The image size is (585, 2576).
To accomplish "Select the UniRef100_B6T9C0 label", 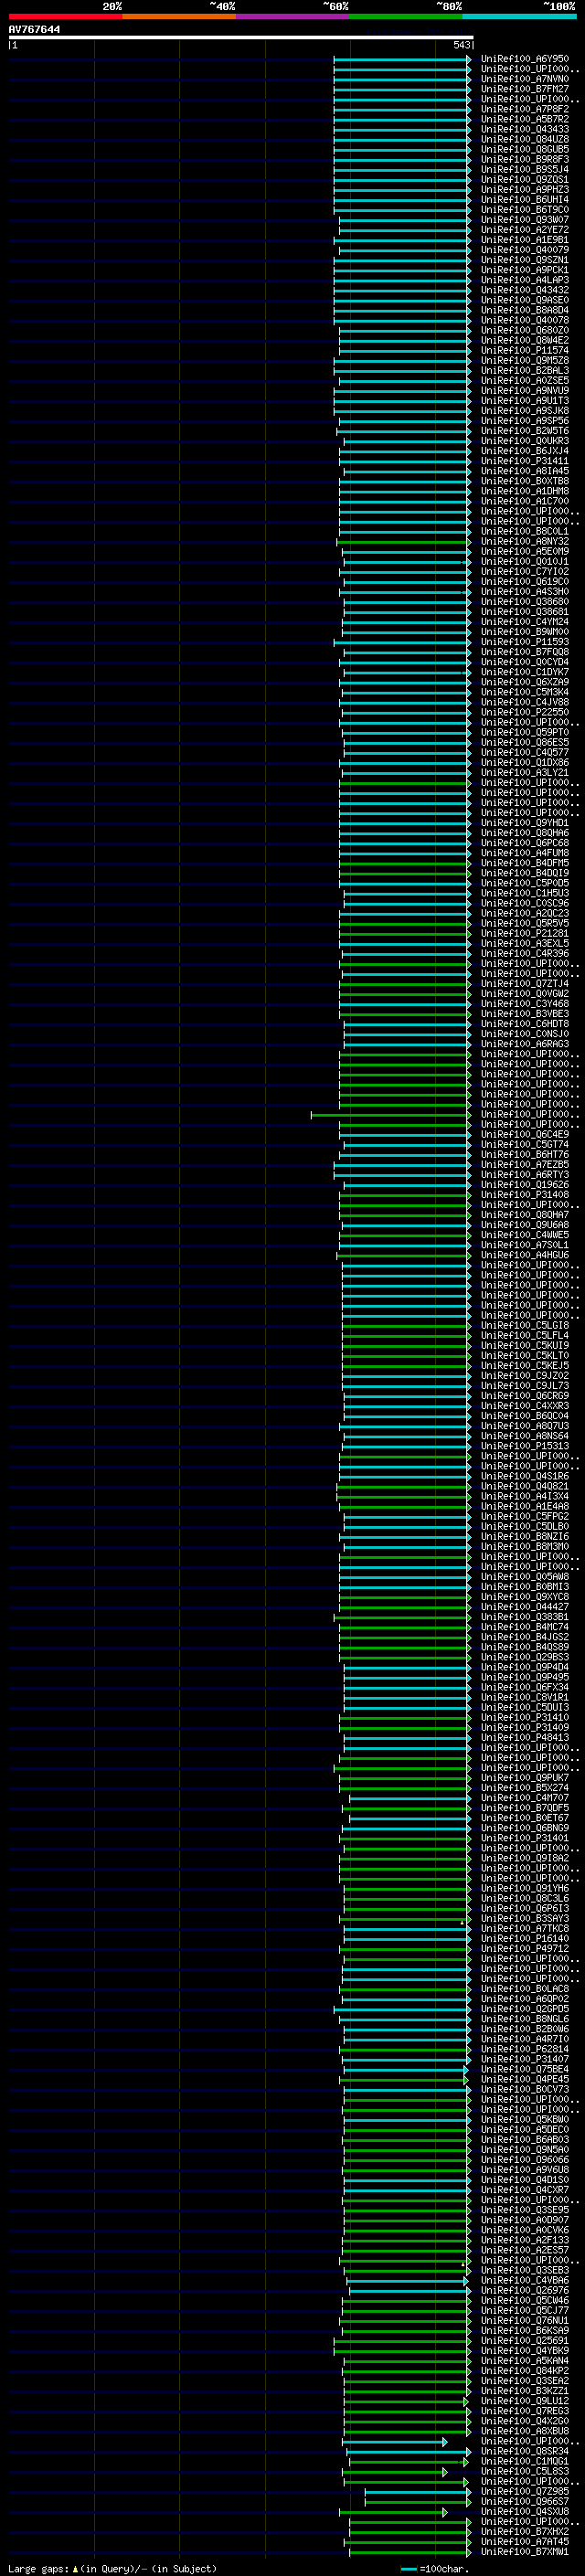I will point(524,210).
